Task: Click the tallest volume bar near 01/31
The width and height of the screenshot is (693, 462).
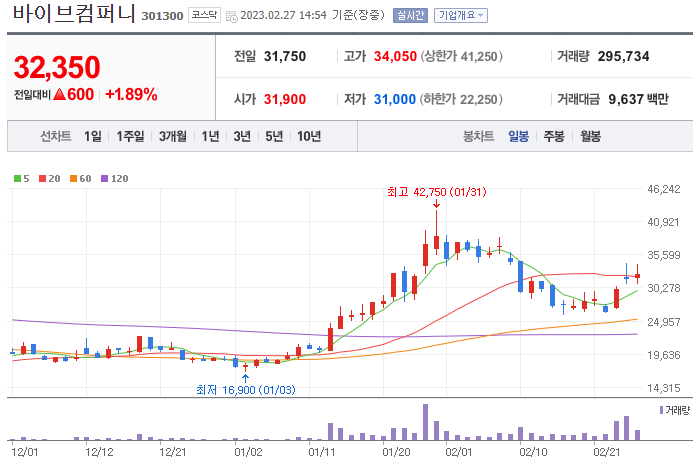Action: 425,422
